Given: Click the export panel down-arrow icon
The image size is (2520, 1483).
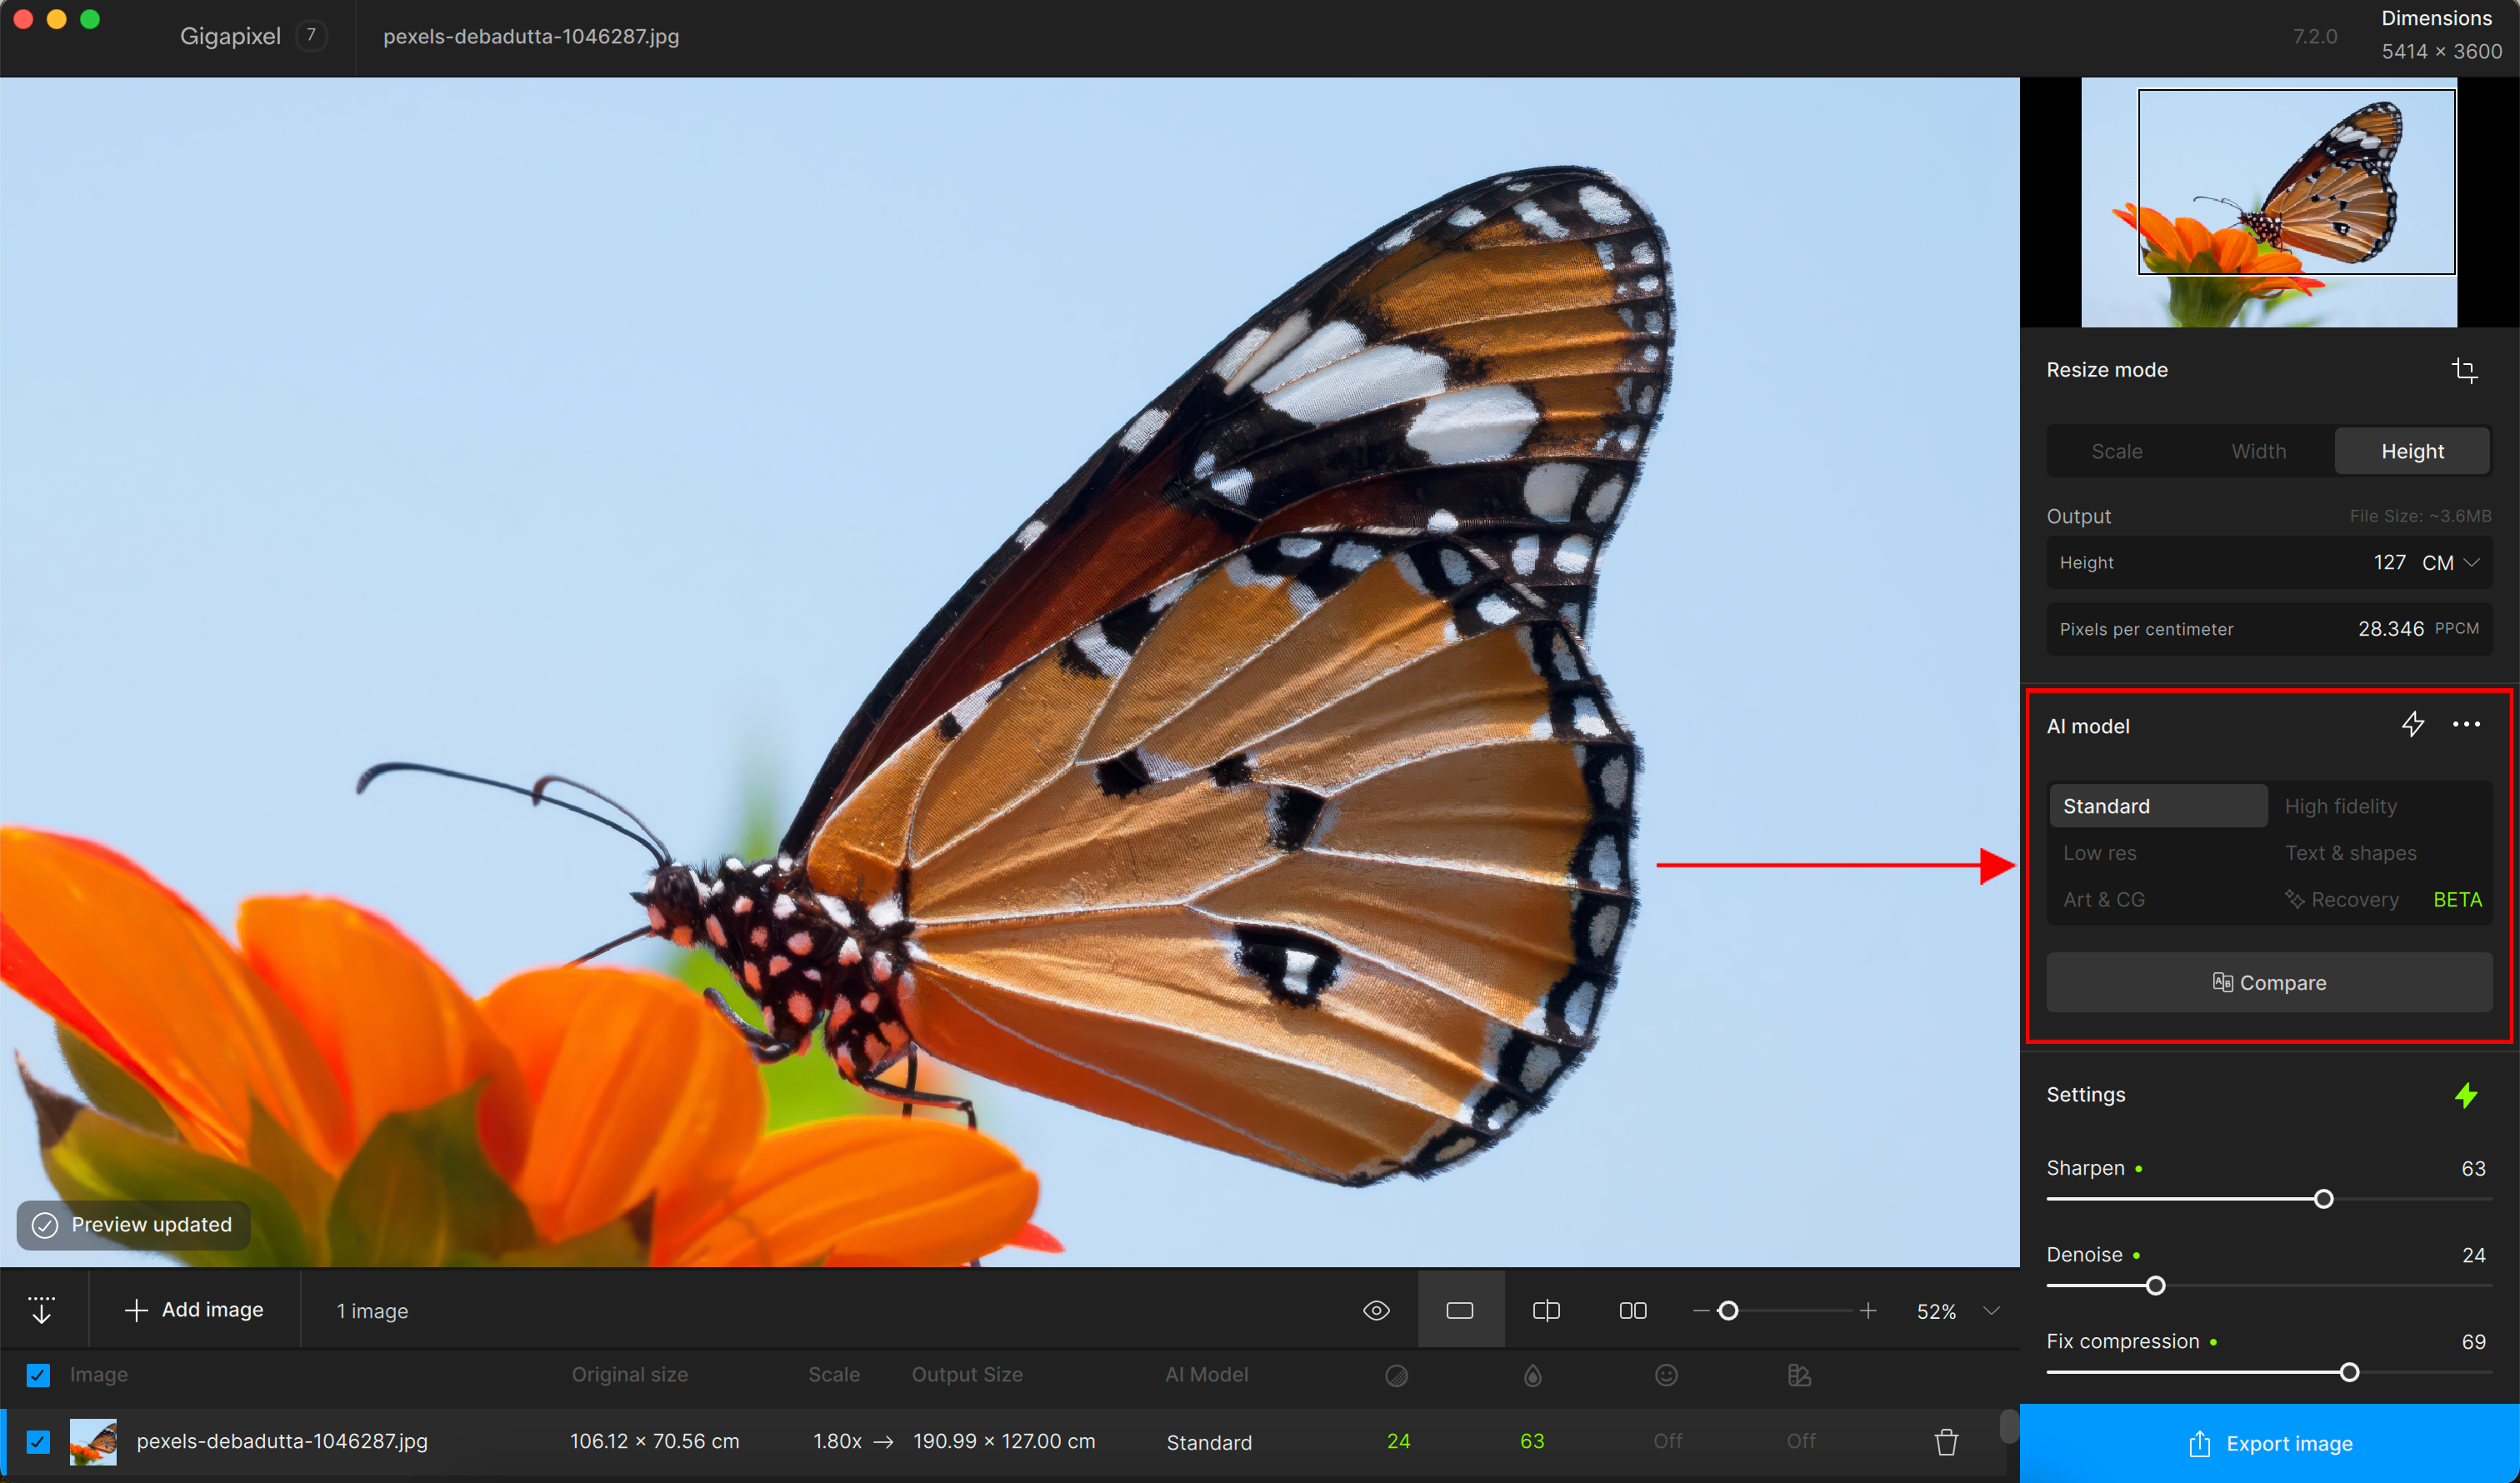Looking at the screenshot, I should 41,1310.
